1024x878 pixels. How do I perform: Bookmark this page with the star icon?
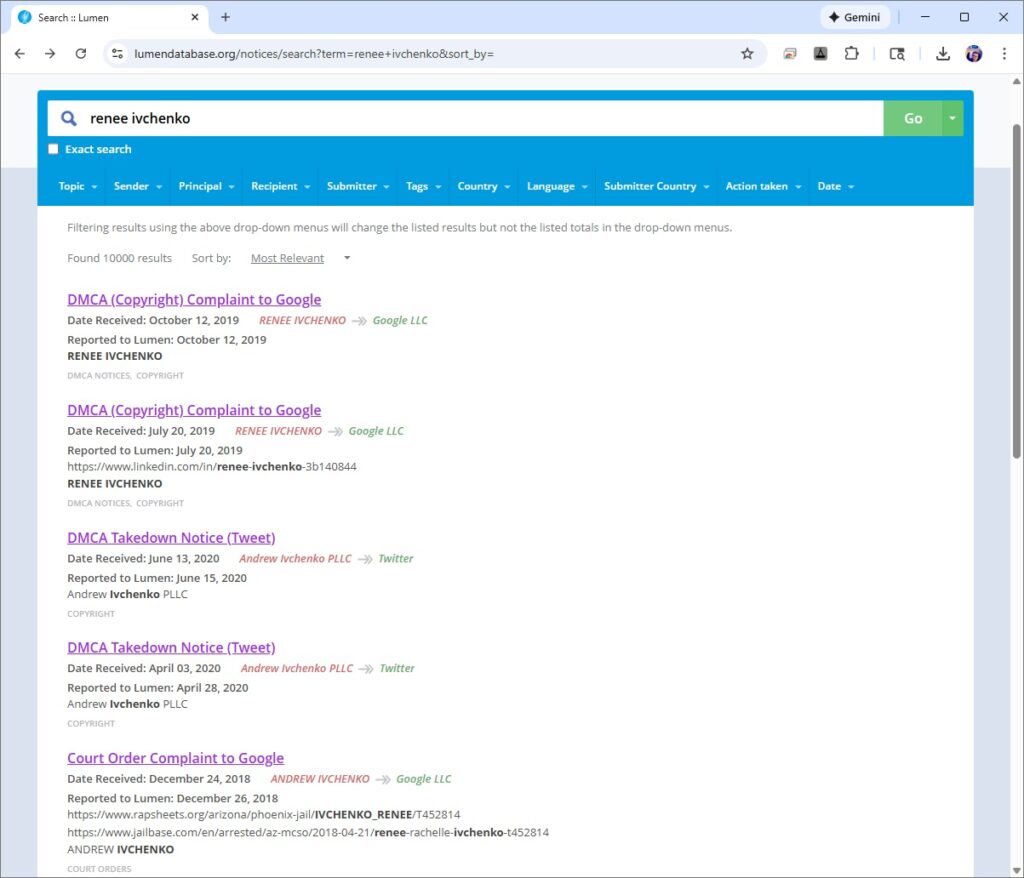[x=747, y=54]
